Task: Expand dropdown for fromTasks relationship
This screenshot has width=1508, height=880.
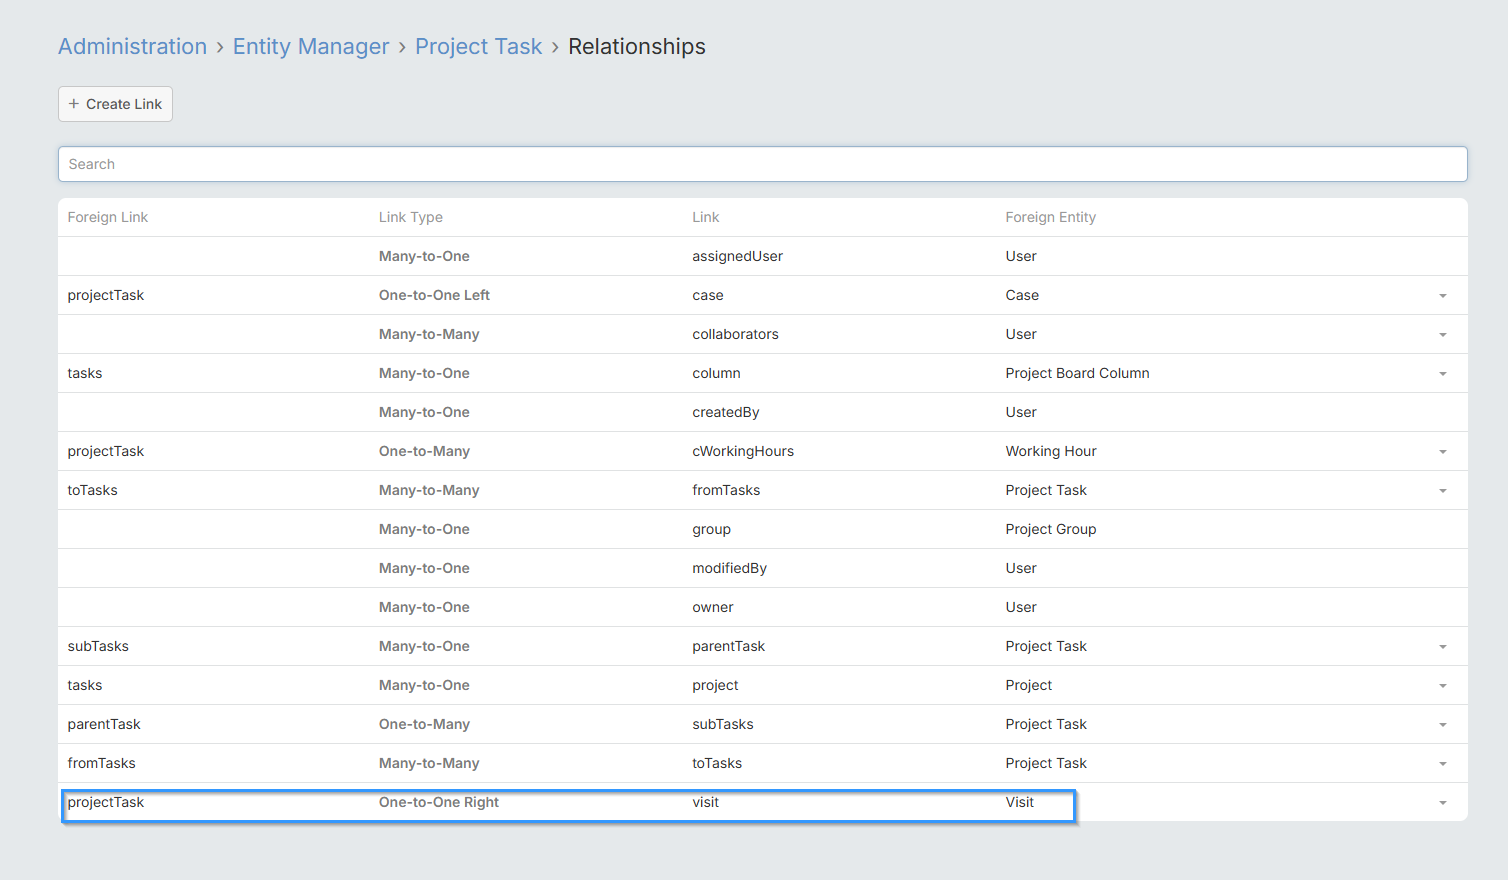Action: click(1442, 491)
